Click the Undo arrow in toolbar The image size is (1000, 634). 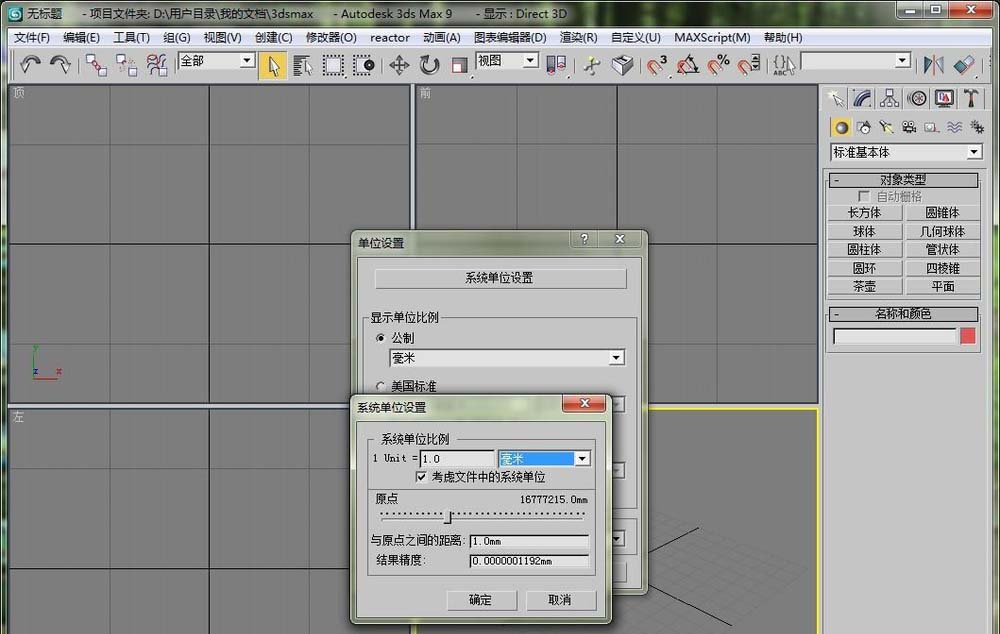(x=30, y=64)
